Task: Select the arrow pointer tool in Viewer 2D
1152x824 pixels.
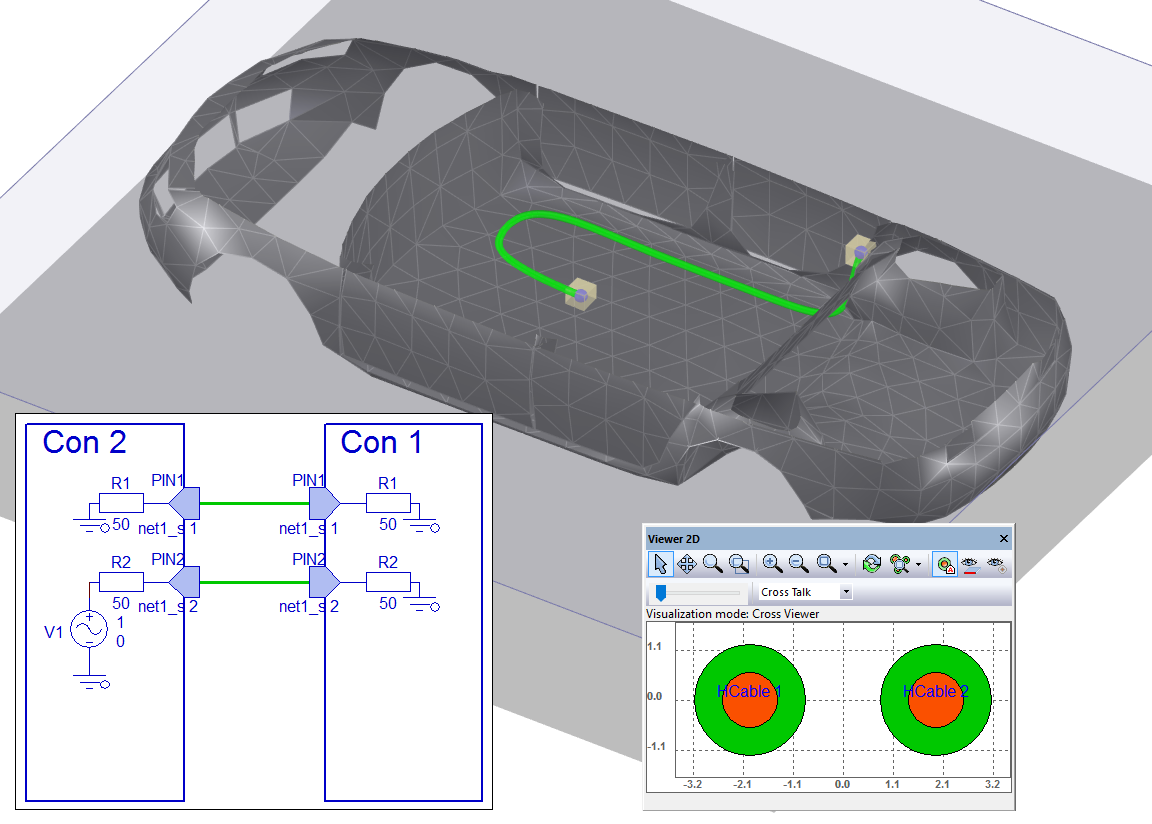Action: [x=661, y=564]
